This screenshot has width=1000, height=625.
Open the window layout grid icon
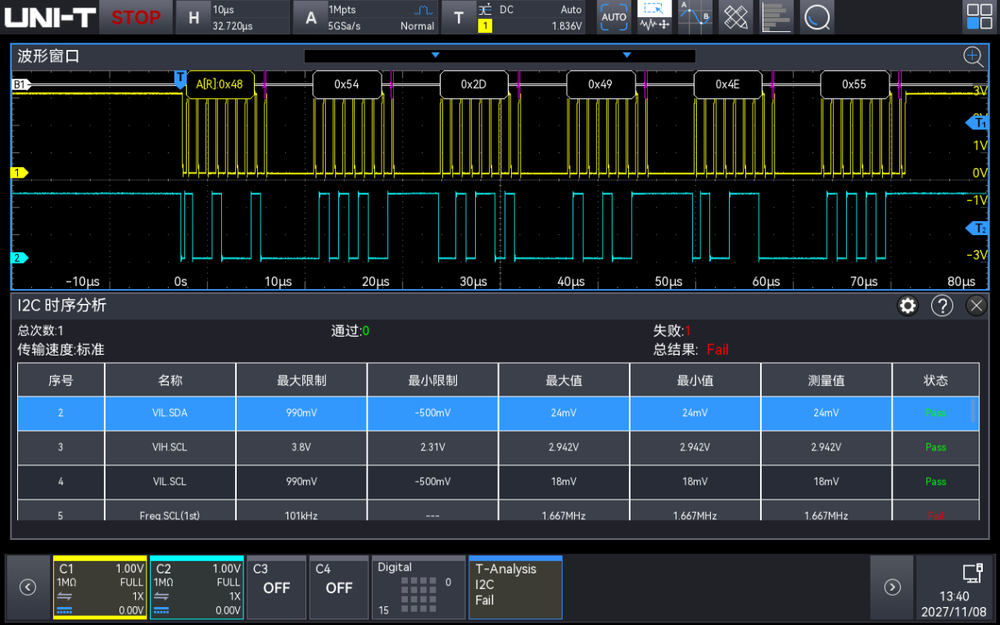click(979, 17)
